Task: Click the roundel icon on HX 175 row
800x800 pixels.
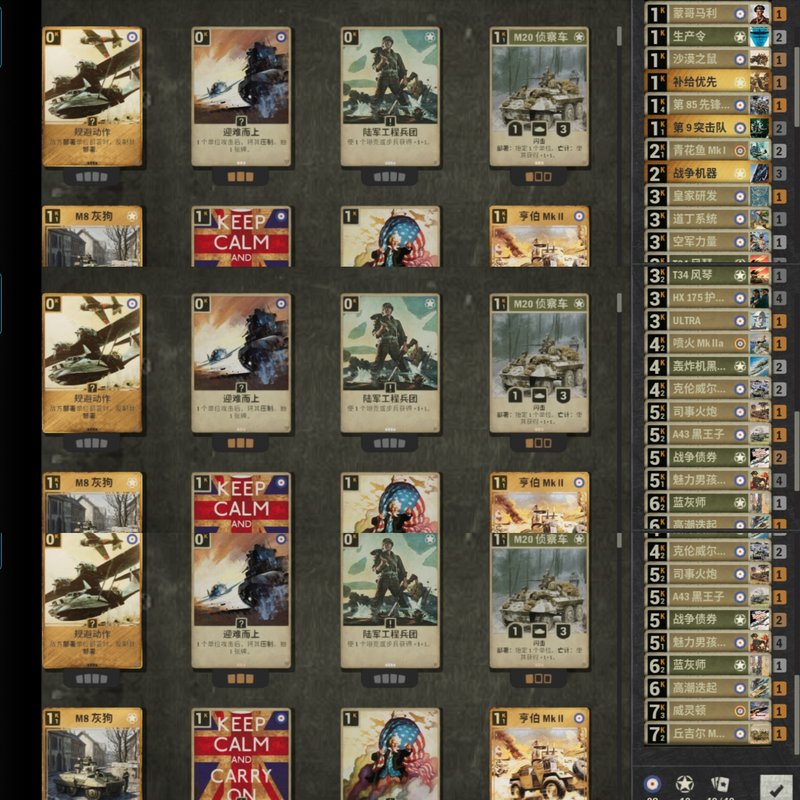Action: click(x=740, y=298)
